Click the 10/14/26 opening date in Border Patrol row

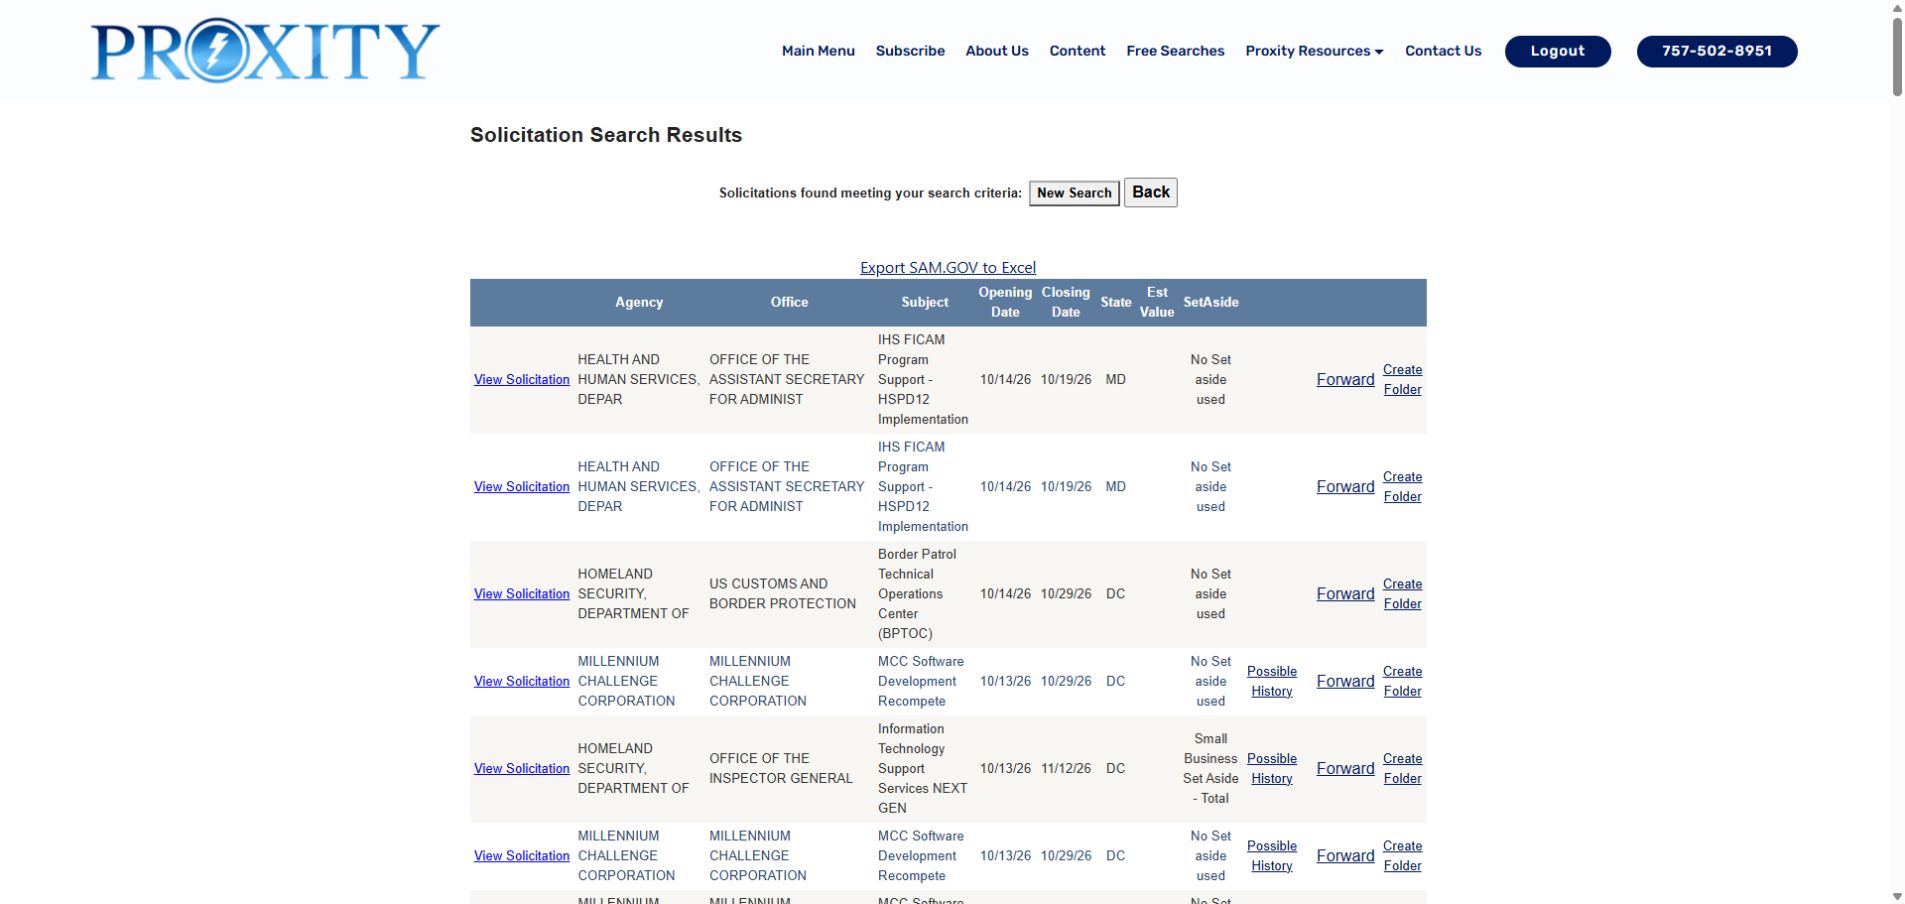pos(1005,594)
